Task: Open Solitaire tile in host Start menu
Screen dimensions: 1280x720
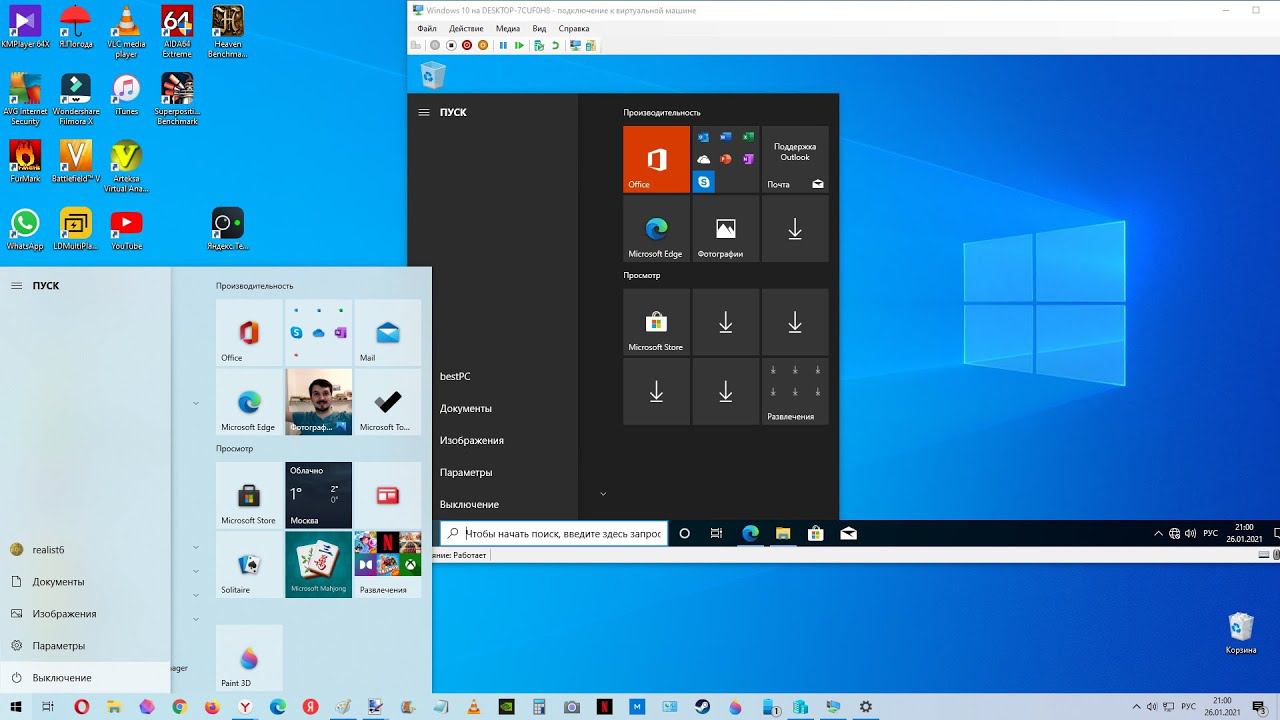Action: coord(249,565)
